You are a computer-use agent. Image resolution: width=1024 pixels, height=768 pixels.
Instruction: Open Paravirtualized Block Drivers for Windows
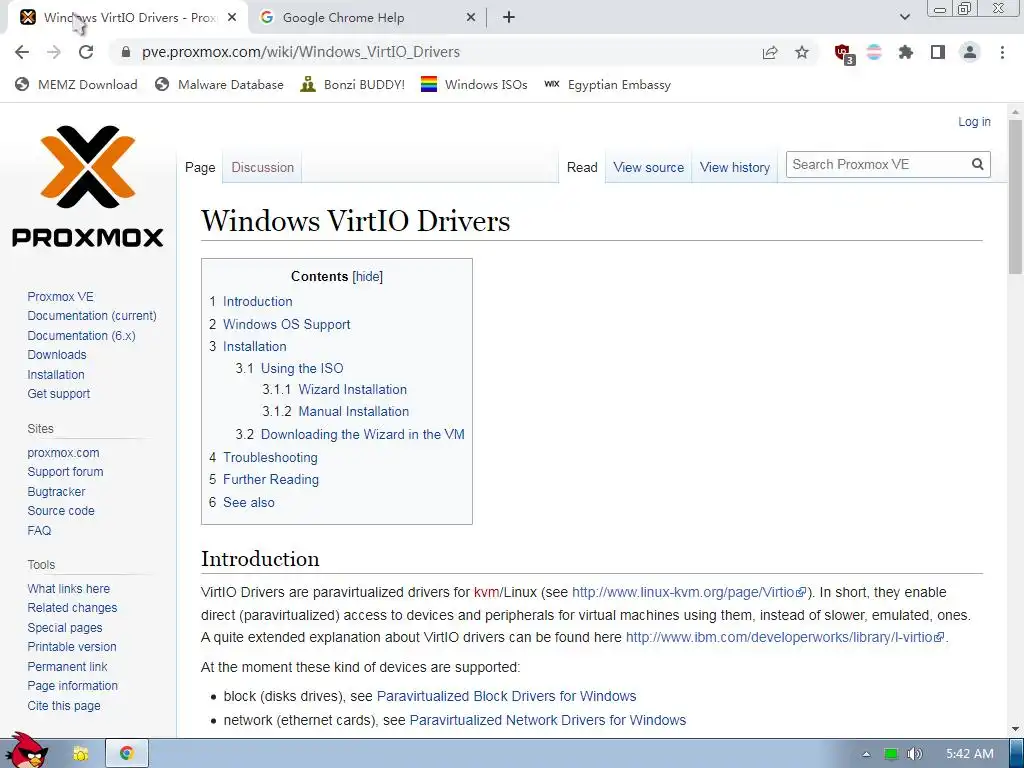(x=506, y=696)
